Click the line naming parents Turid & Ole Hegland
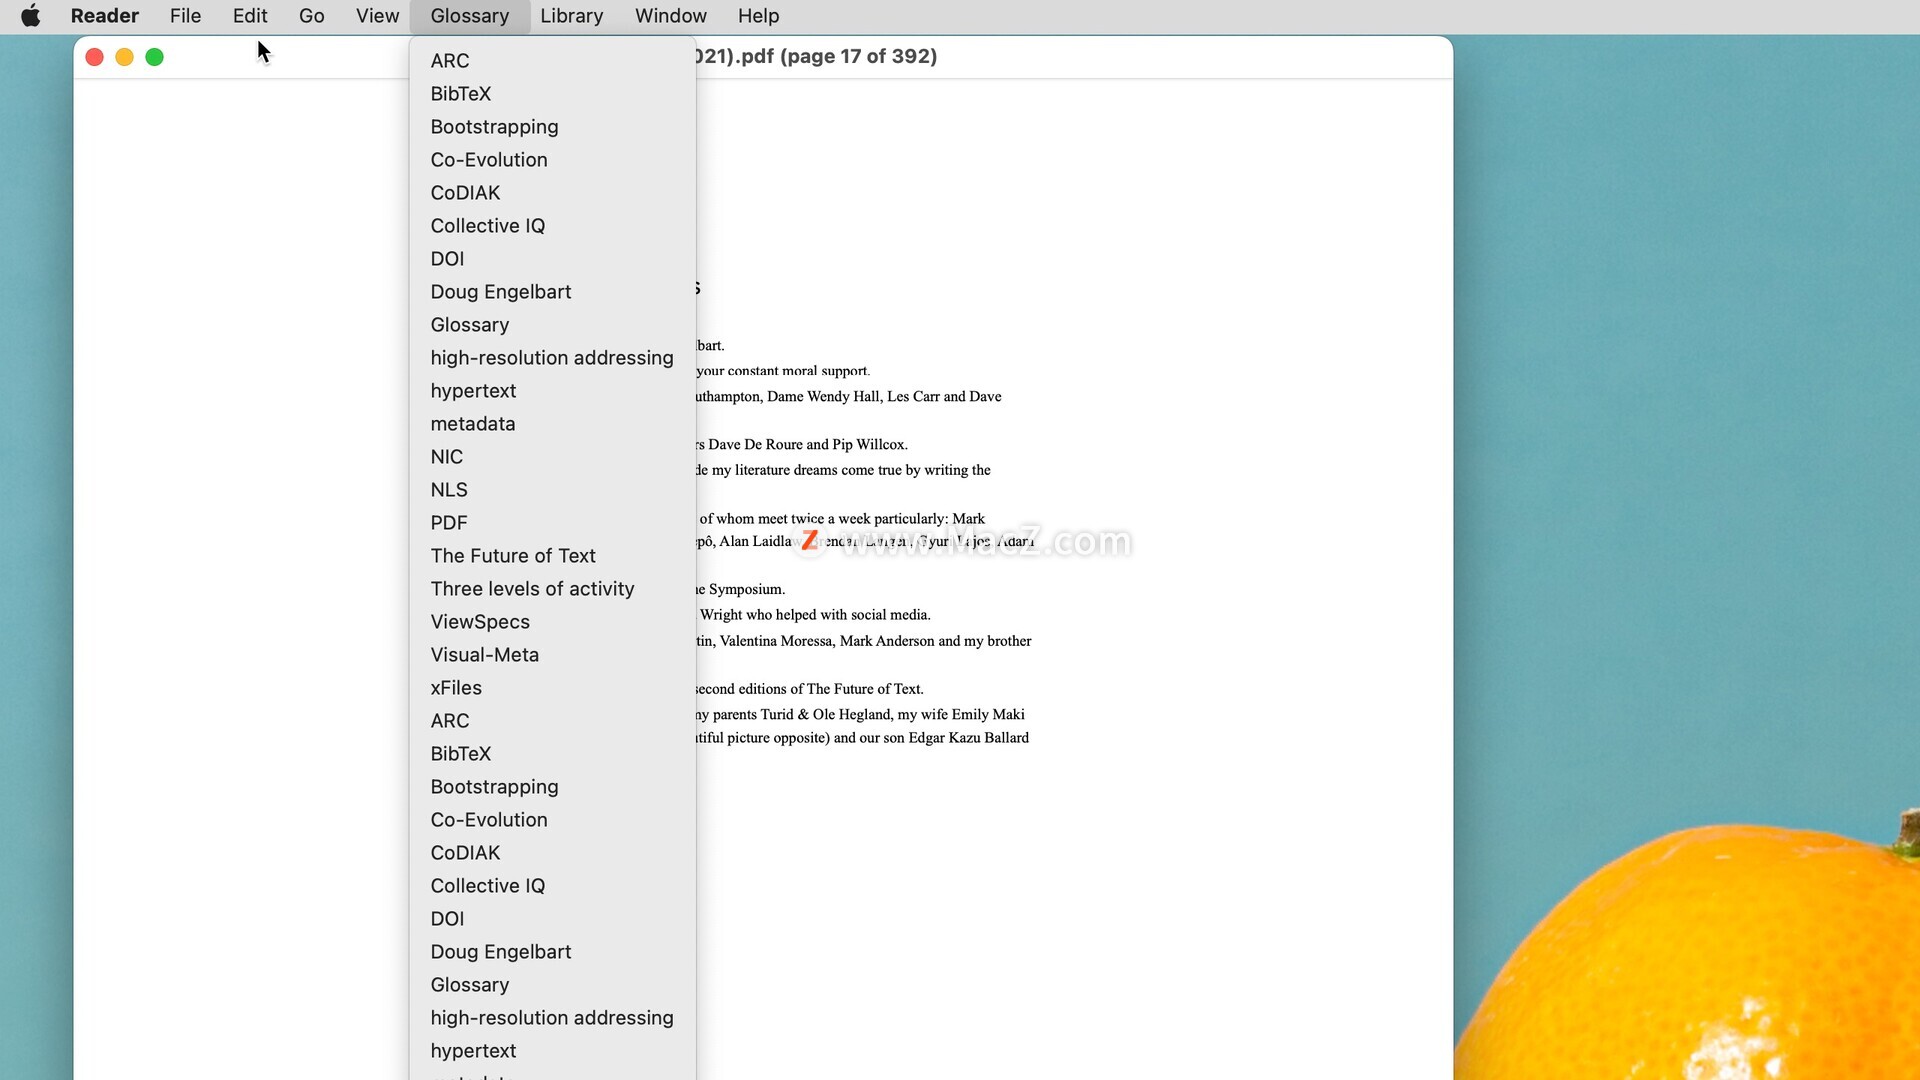 click(x=861, y=715)
